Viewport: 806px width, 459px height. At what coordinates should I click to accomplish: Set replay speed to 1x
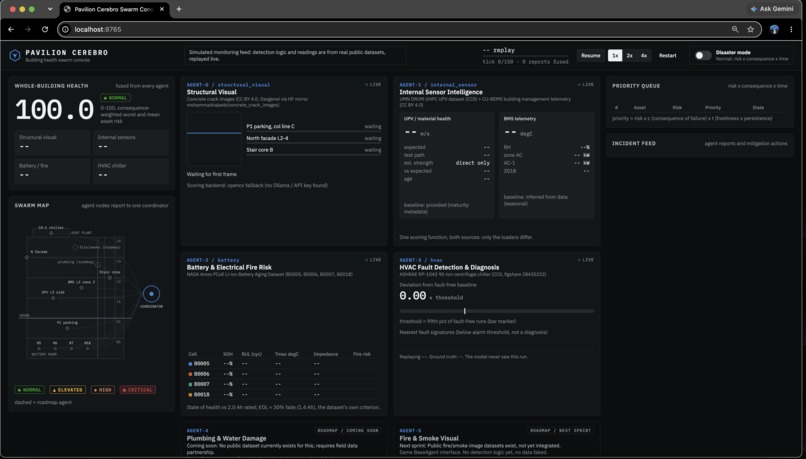615,56
